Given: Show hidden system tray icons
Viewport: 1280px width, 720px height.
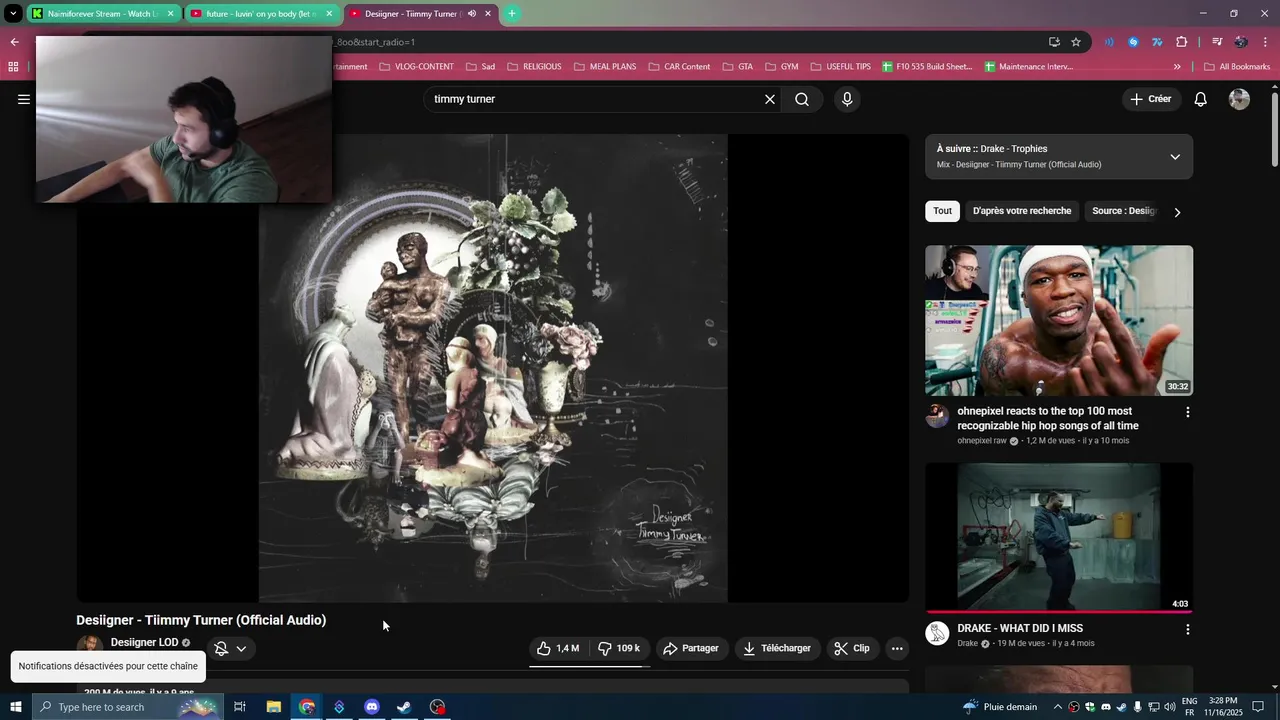Looking at the screenshot, I should (x=1058, y=707).
